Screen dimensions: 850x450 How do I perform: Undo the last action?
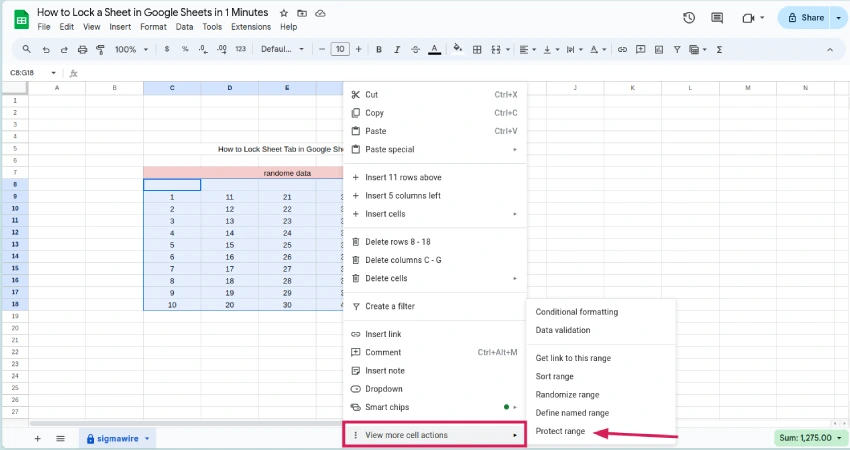[46, 49]
